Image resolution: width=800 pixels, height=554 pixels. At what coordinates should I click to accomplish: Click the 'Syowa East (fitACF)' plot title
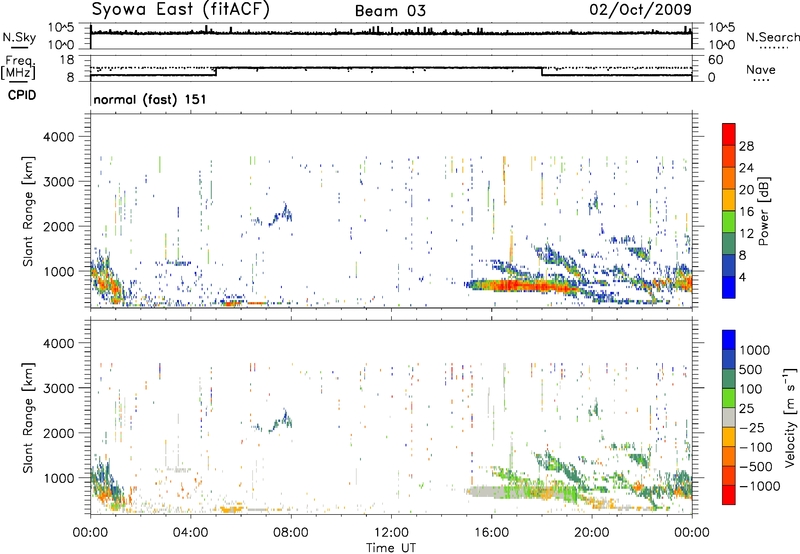(x=180, y=9)
